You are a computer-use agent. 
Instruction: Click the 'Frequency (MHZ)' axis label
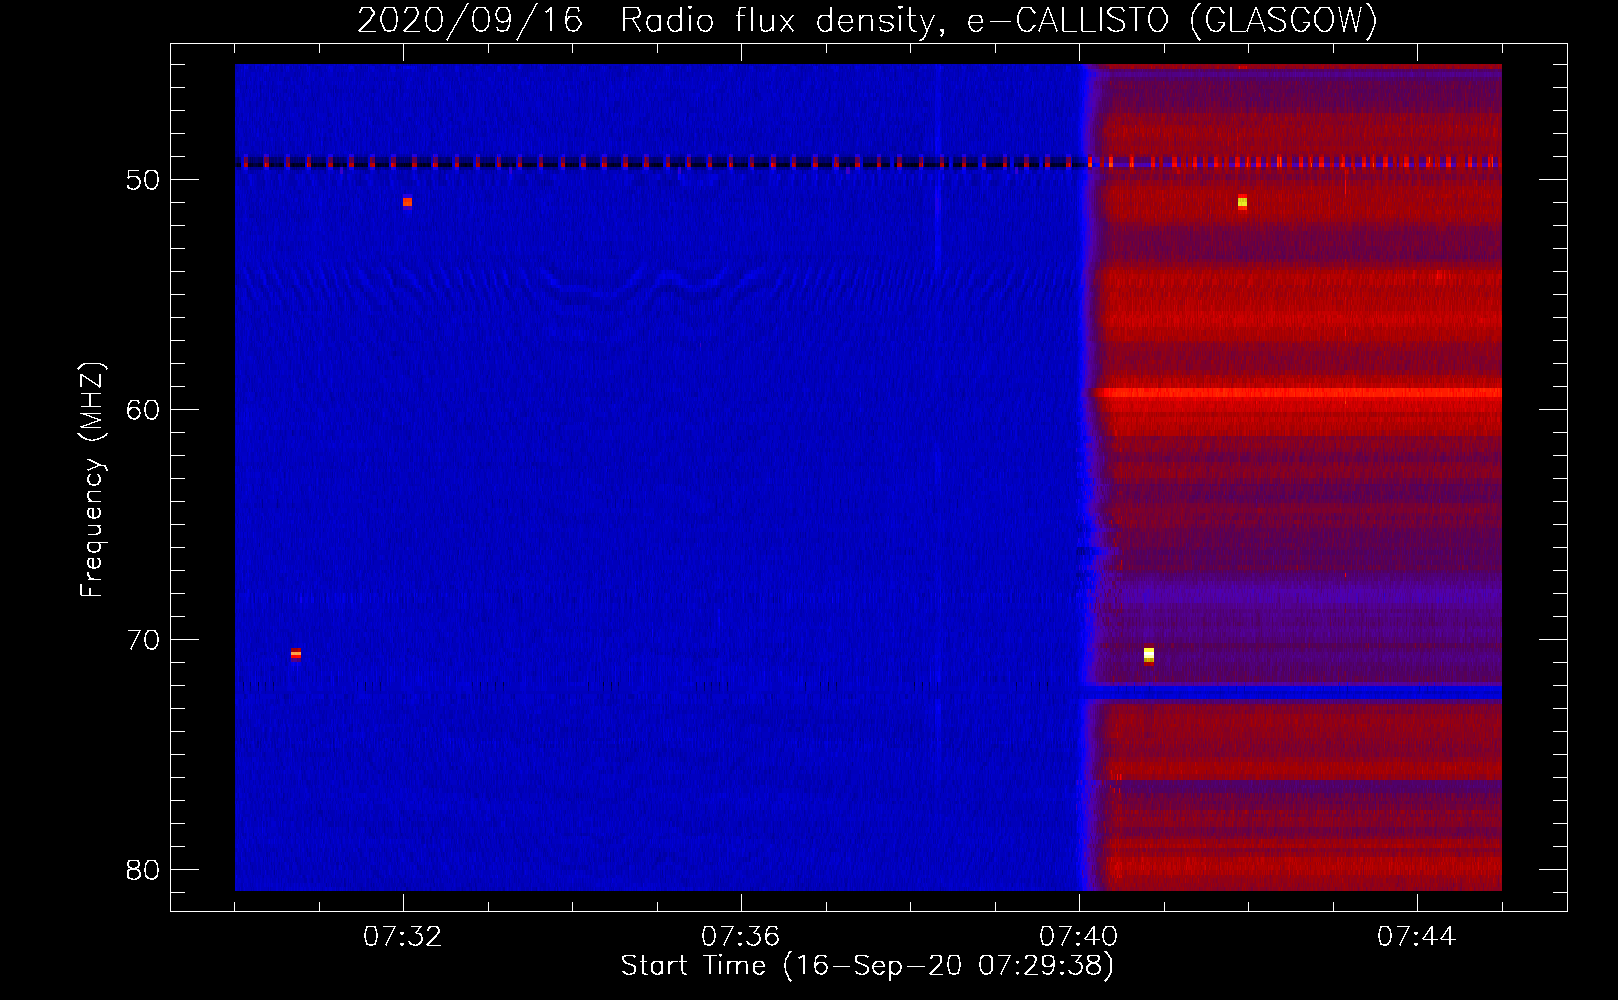coord(92,480)
